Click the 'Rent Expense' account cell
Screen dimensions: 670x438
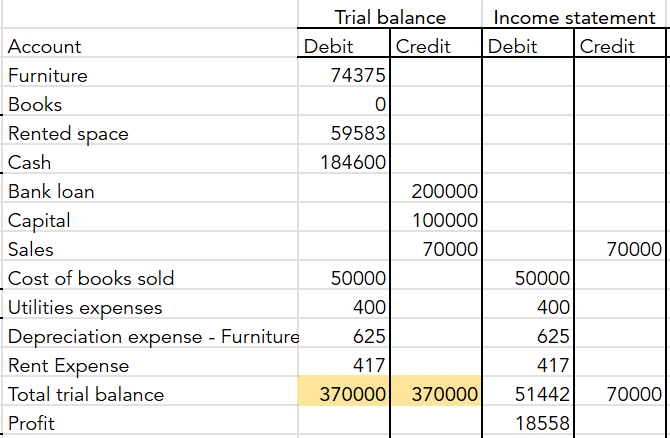pos(150,363)
